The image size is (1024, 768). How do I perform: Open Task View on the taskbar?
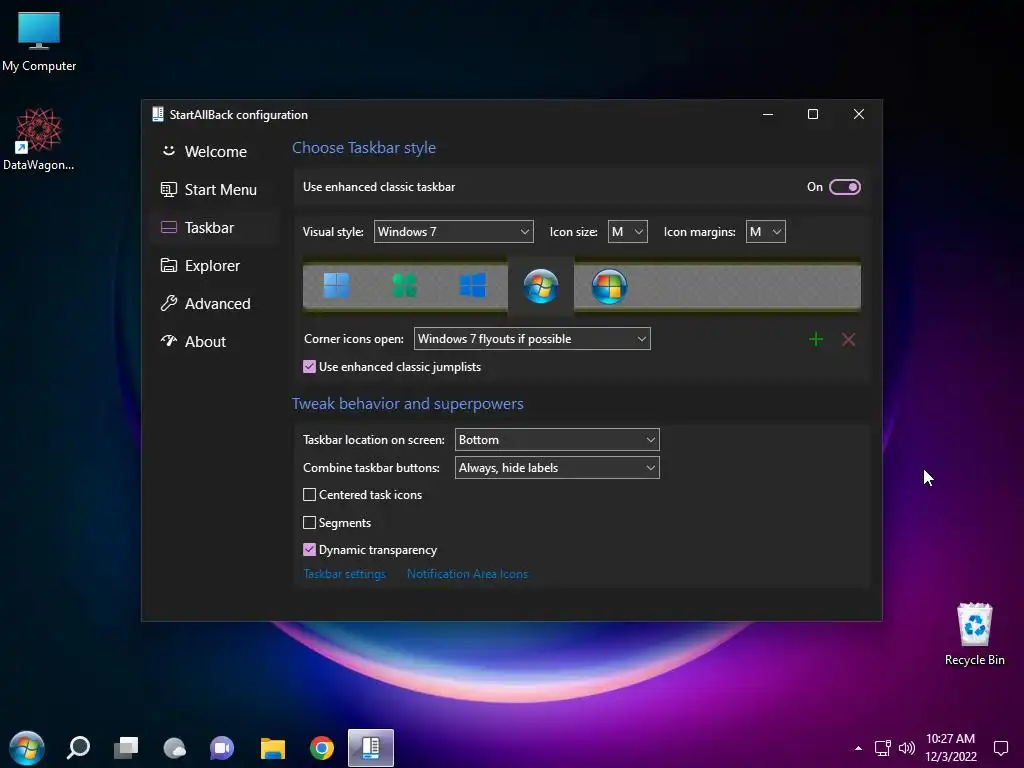click(x=126, y=748)
